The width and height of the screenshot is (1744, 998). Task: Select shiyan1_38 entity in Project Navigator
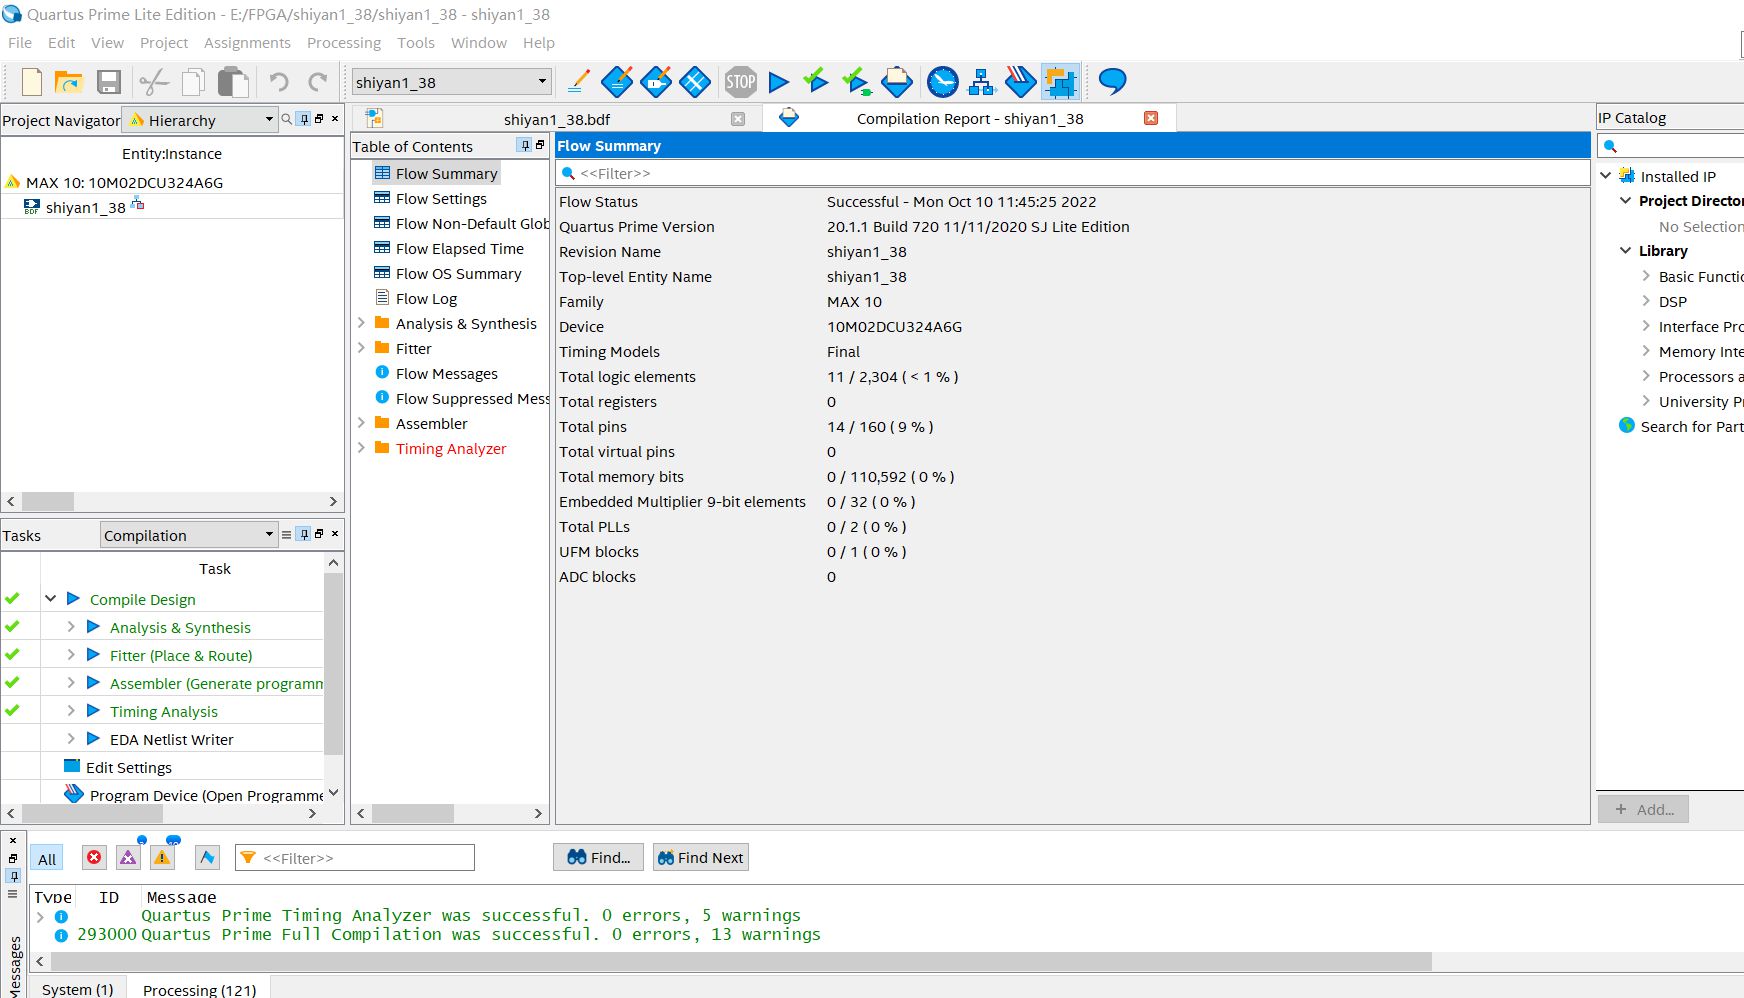(x=85, y=207)
